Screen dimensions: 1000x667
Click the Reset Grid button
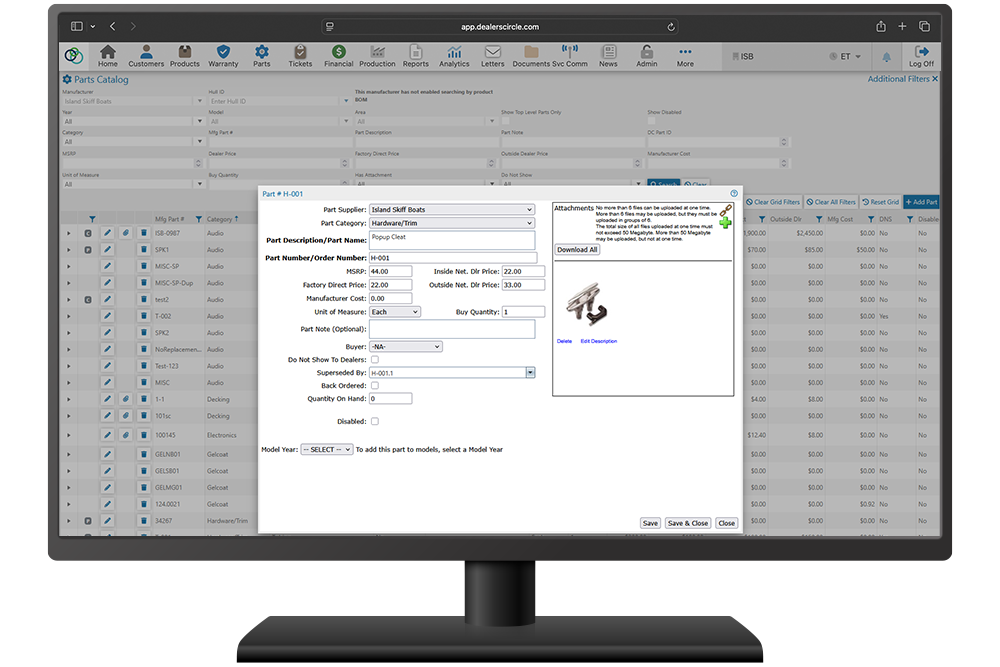(x=880, y=202)
